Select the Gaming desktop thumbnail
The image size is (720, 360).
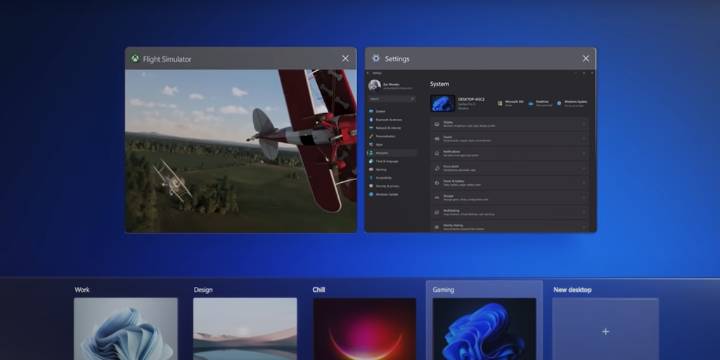[x=484, y=328]
